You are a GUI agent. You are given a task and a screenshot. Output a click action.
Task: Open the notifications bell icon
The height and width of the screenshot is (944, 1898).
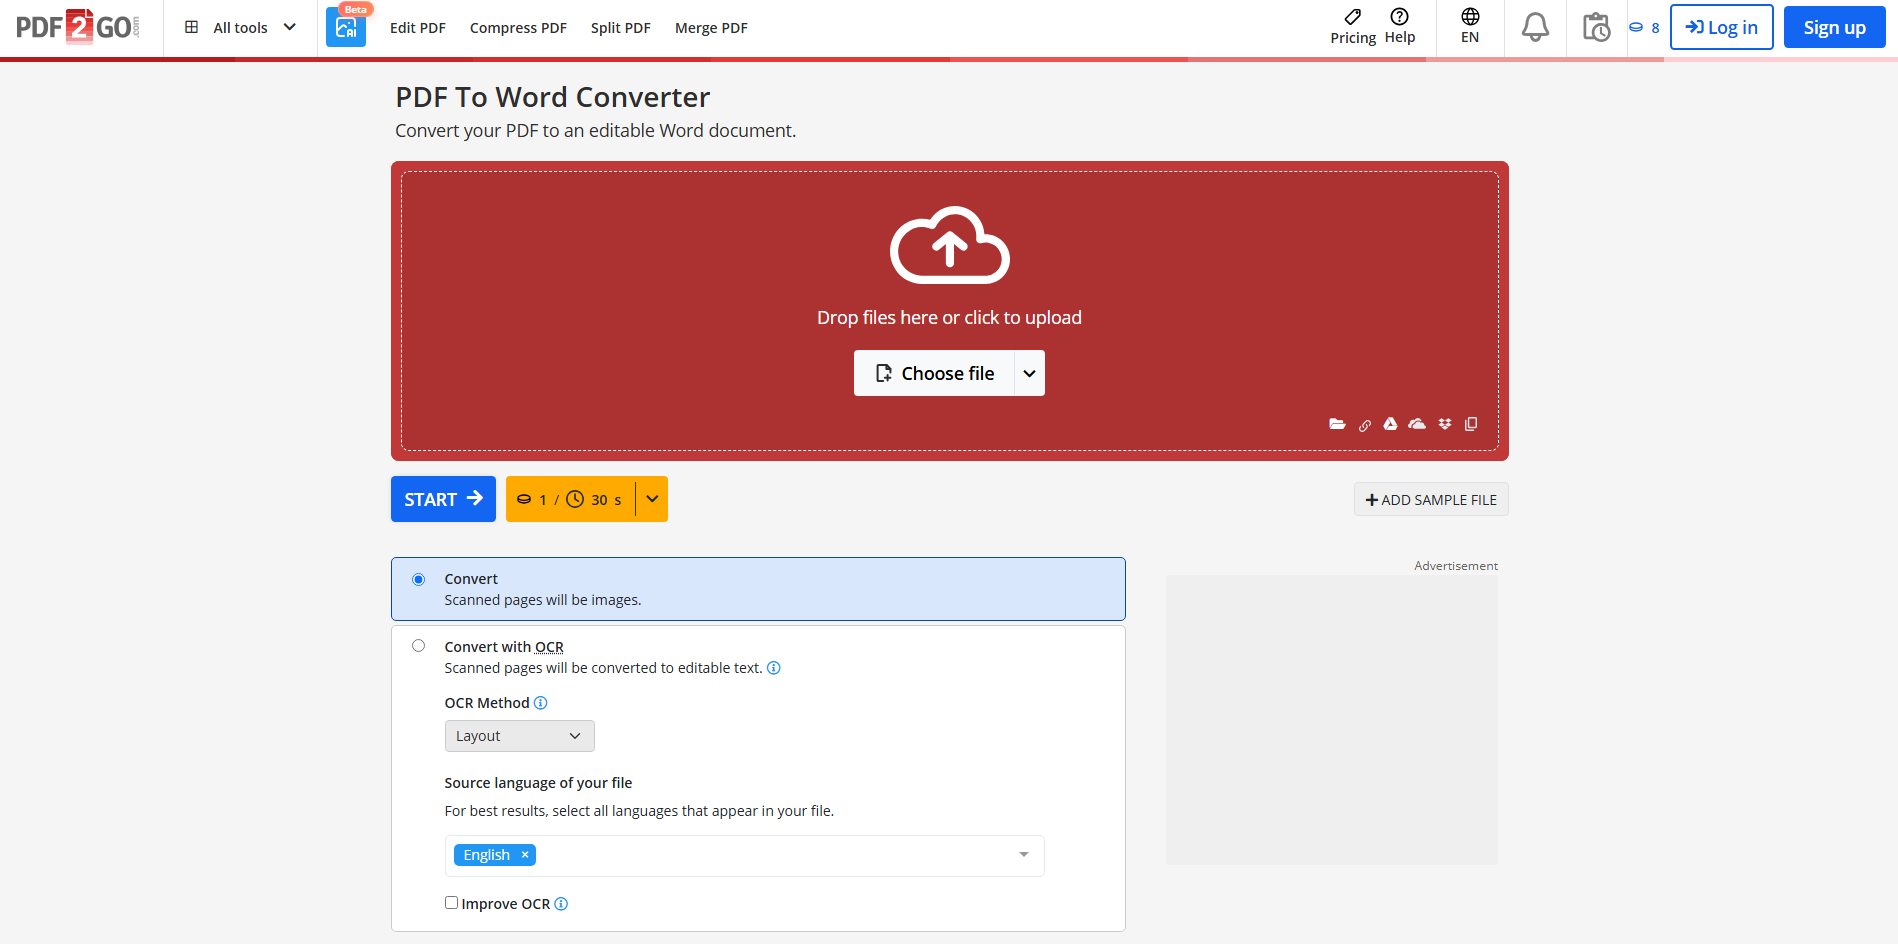coord(1535,27)
